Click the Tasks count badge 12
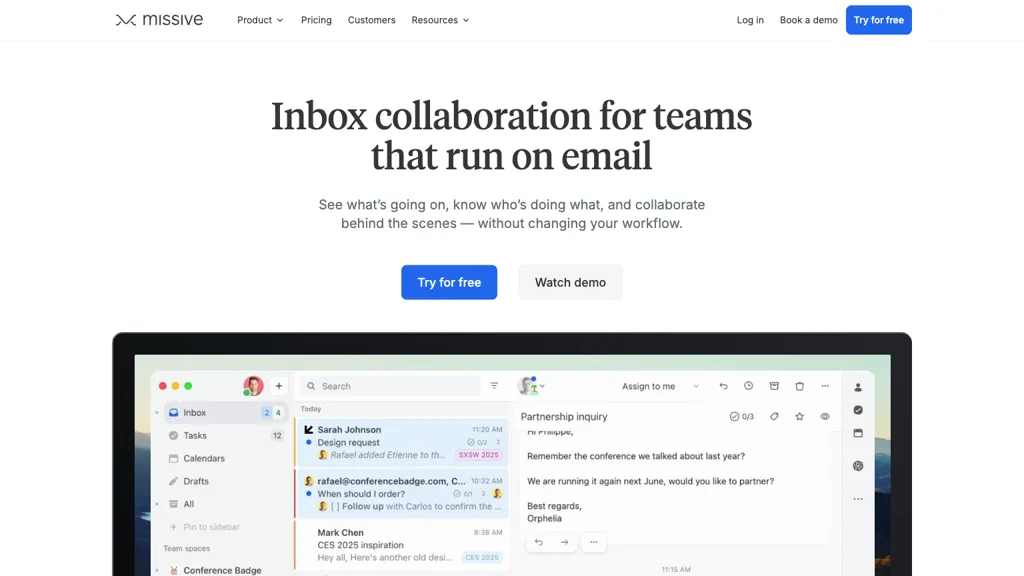The height and width of the screenshot is (576, 1024). click(278, 436)
